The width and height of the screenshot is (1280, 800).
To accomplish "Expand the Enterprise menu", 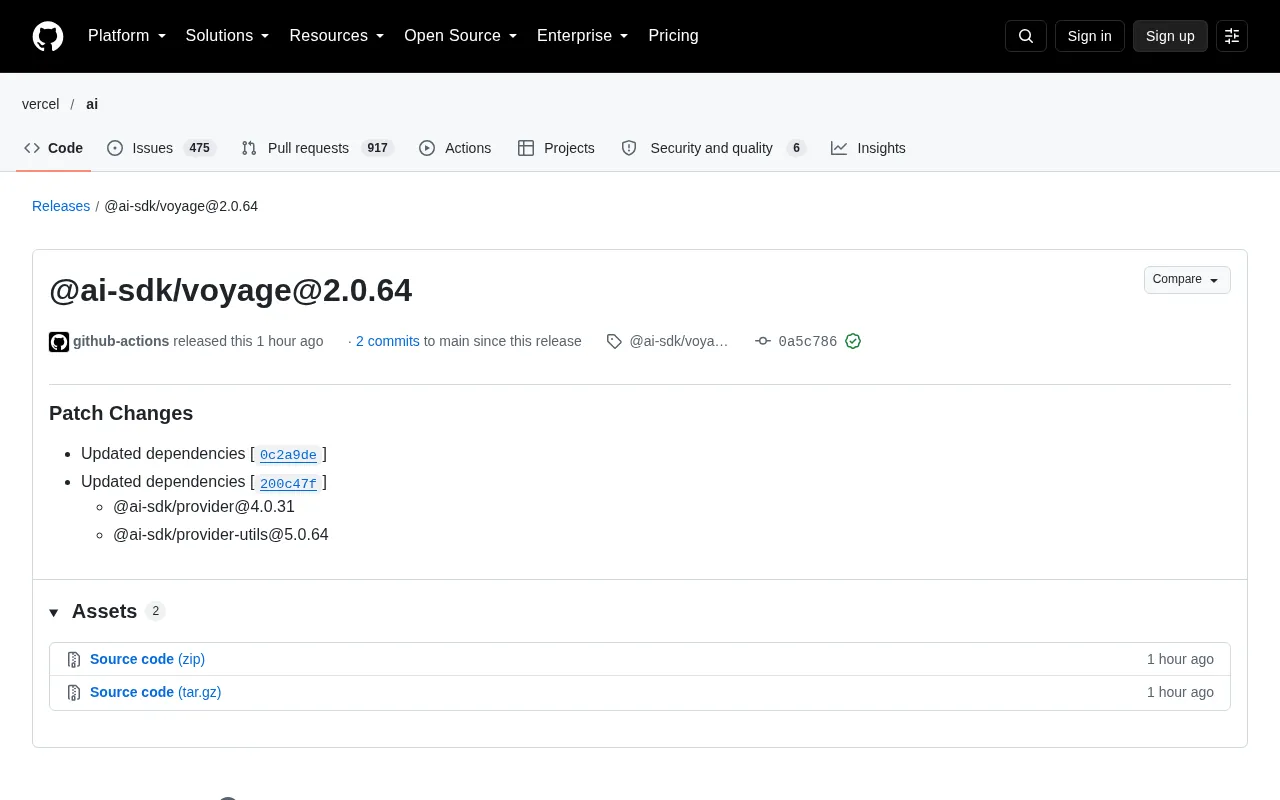I will point(583,36).
